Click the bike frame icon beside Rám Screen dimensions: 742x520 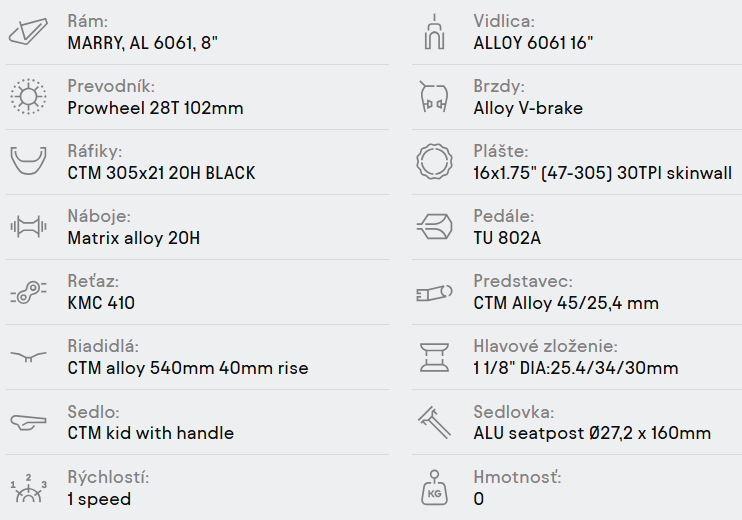(28, 32)
